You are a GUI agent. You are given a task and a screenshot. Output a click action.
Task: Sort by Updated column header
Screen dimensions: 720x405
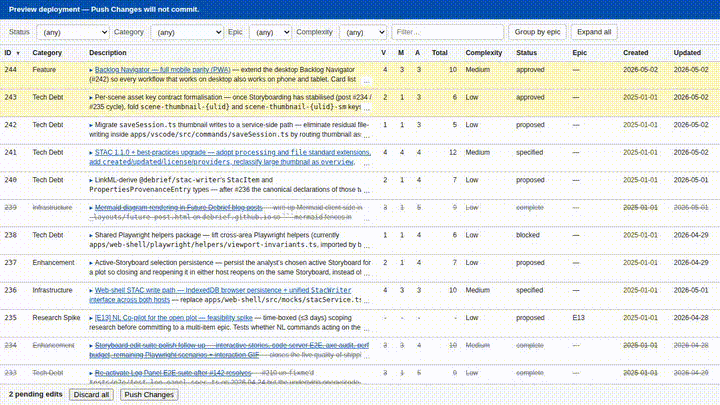(687, 53)
